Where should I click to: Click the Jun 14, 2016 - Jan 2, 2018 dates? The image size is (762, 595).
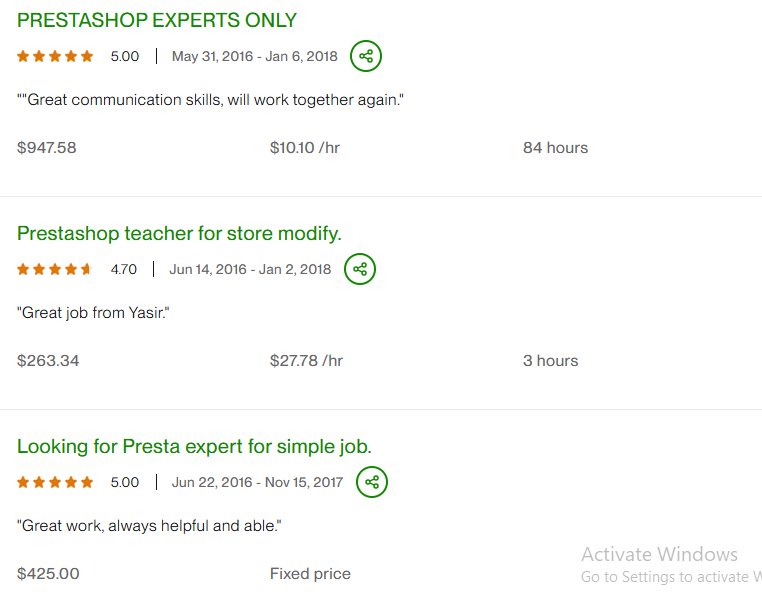[250, 269]
